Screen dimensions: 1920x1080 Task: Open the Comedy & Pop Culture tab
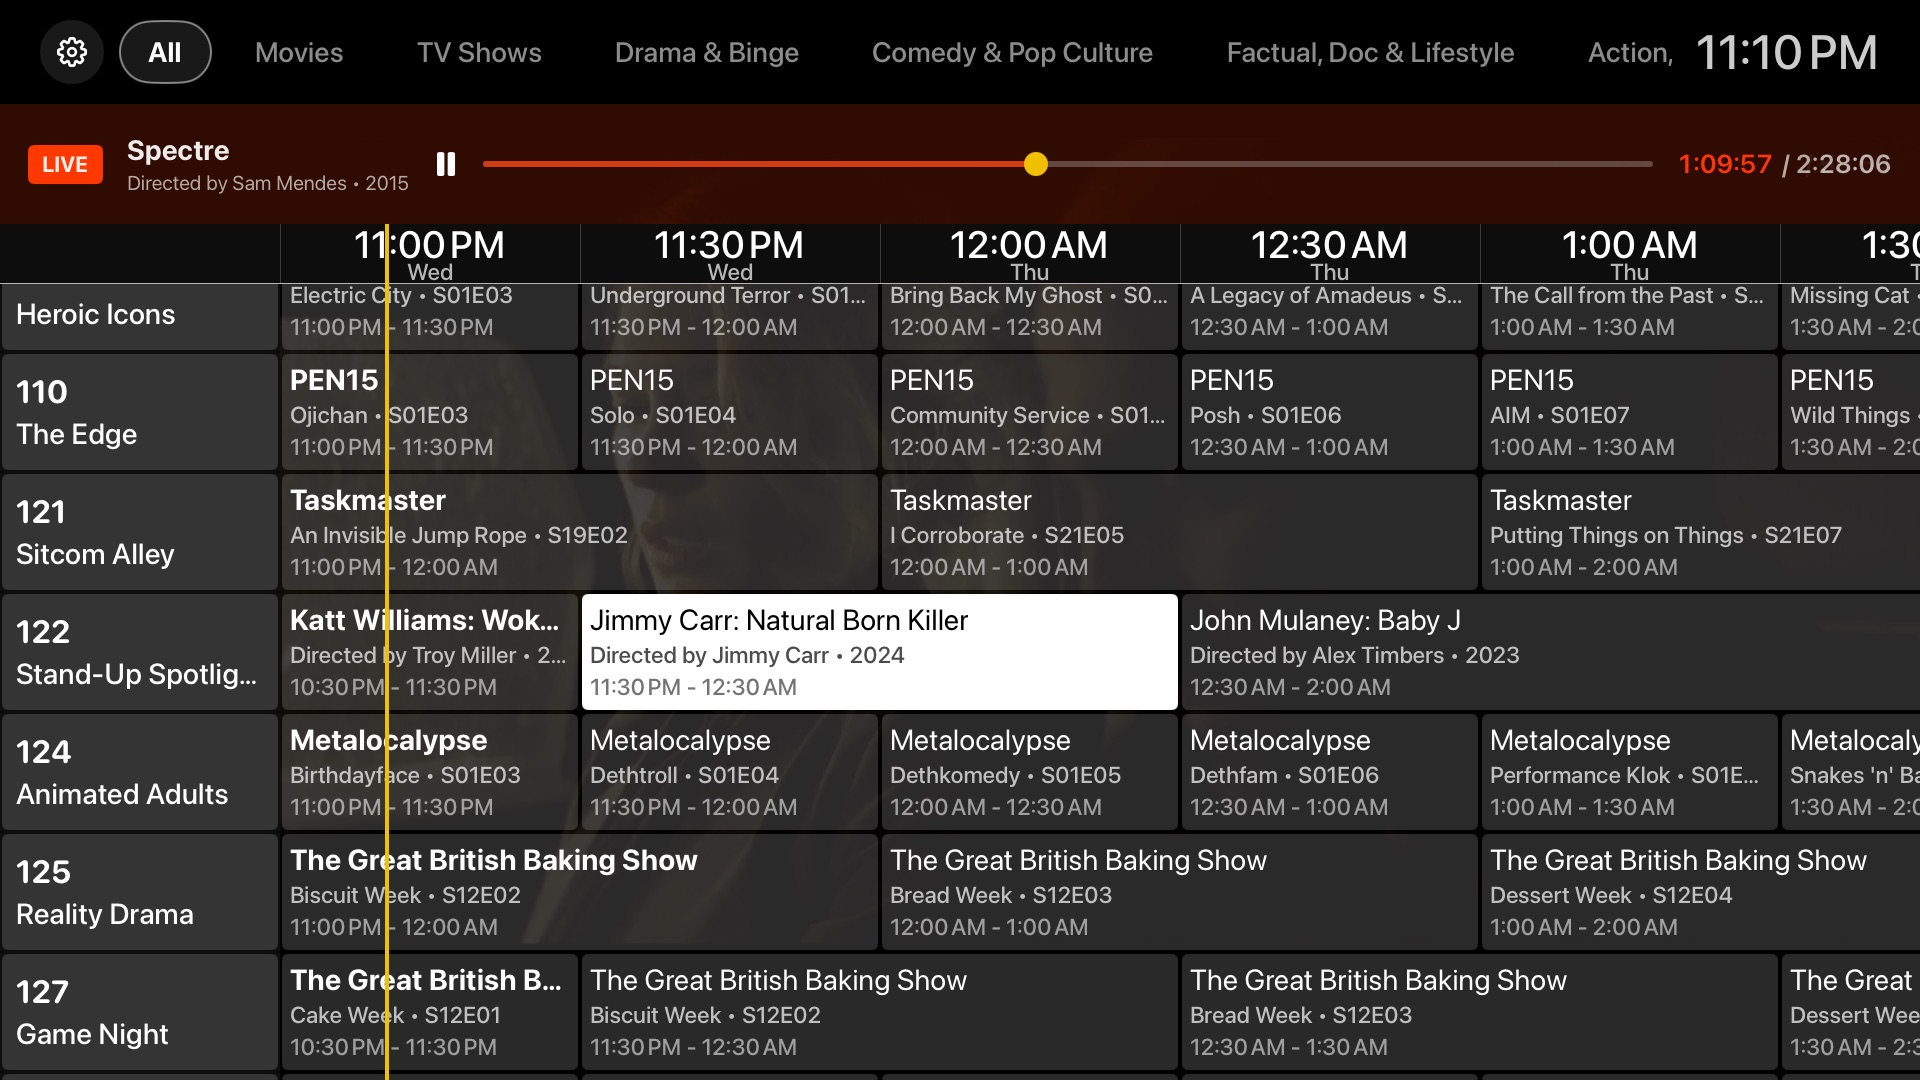point(1012,52)
